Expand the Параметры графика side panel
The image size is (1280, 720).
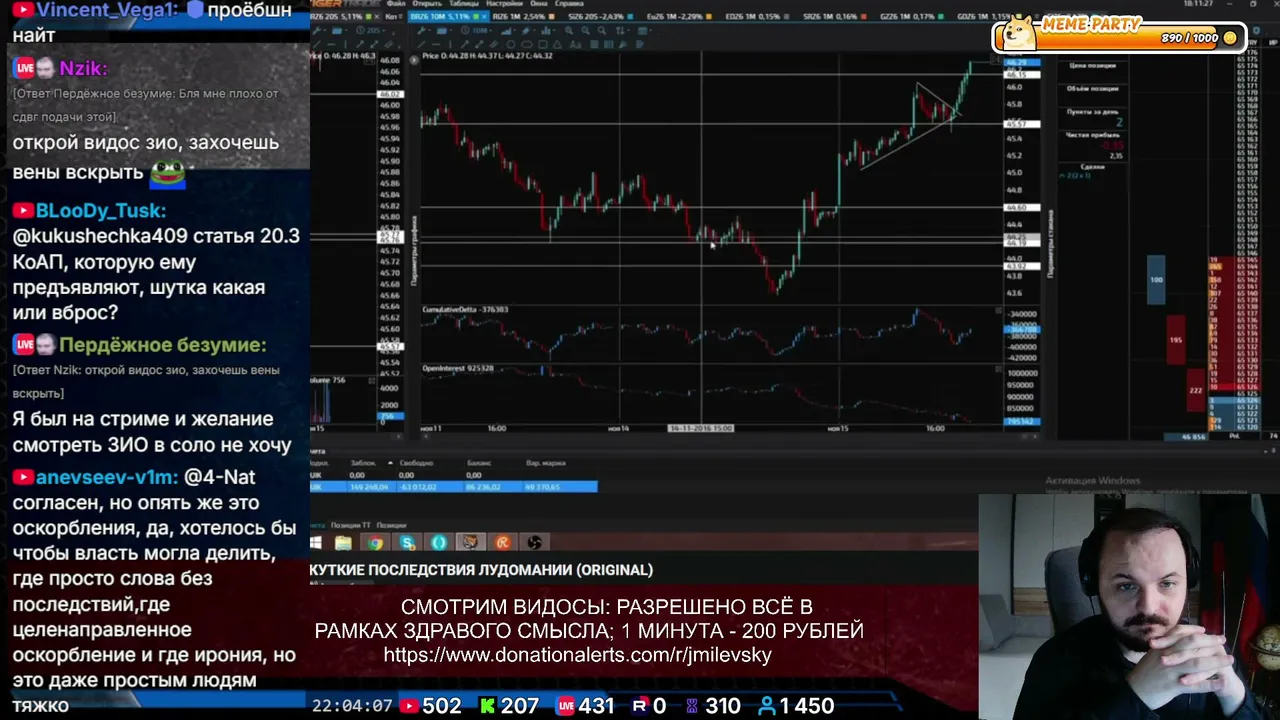[414, 250]
